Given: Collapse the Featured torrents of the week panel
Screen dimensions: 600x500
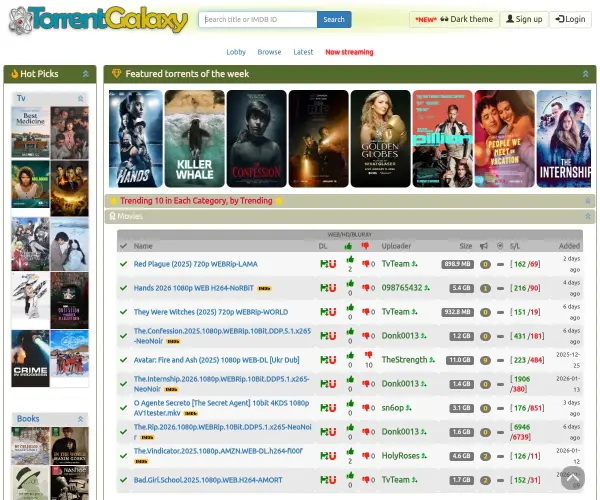Looking at the screenshot, I should tap(585, 74).
